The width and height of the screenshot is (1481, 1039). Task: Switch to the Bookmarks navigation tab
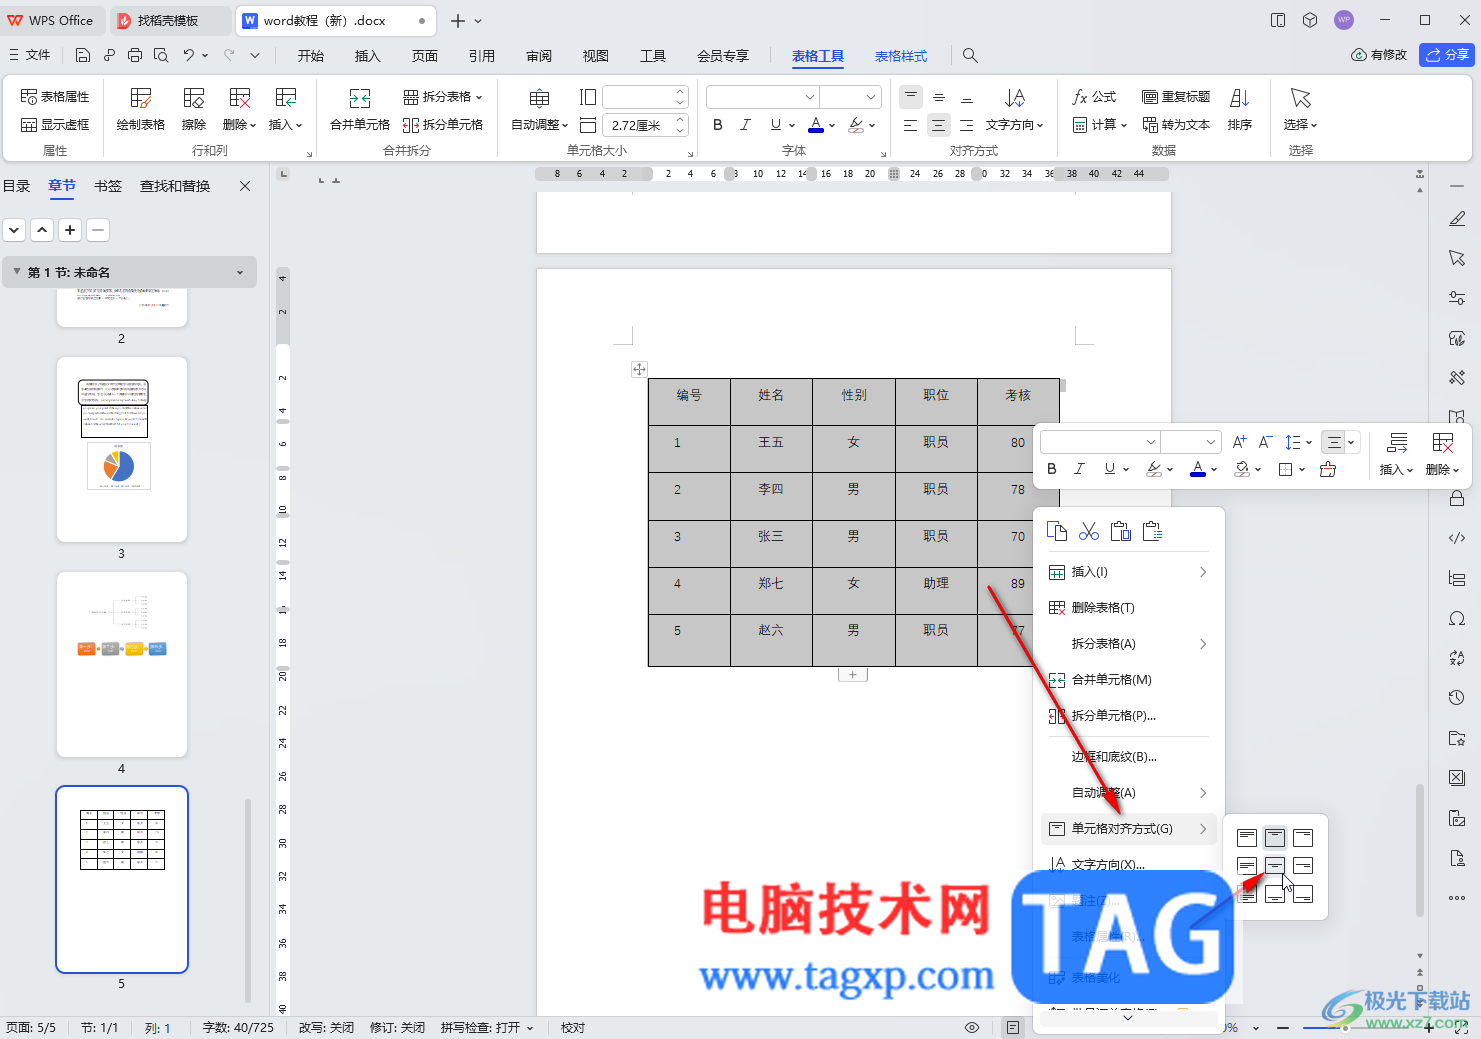point(108,186)
